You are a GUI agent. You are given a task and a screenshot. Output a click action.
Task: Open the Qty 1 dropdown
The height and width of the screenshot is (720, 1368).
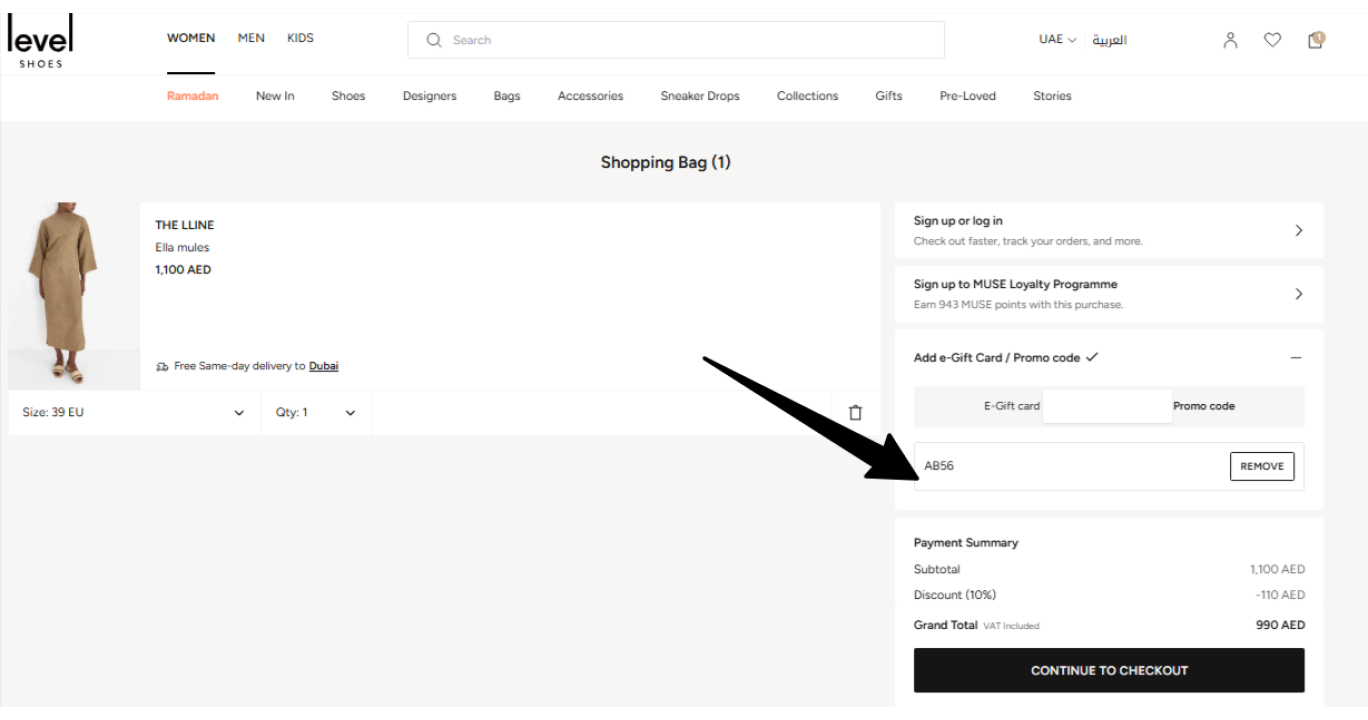tap(316, 412)
